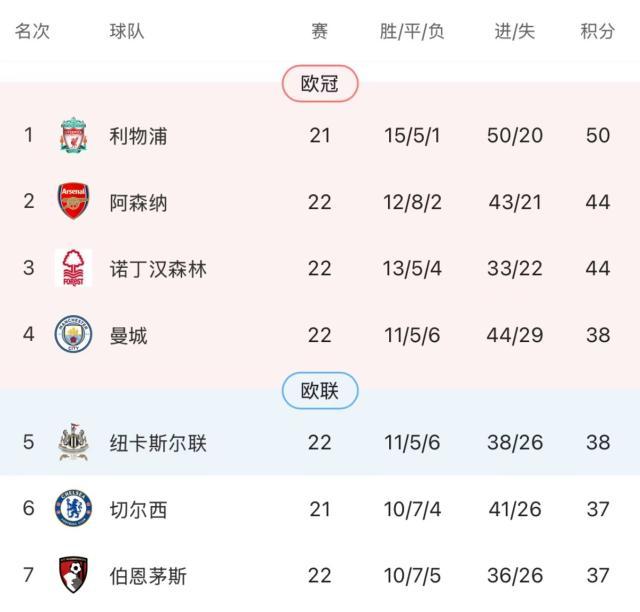Open team 利物浦
Viewport: 640px width, 612px height.
coord(138,136)
